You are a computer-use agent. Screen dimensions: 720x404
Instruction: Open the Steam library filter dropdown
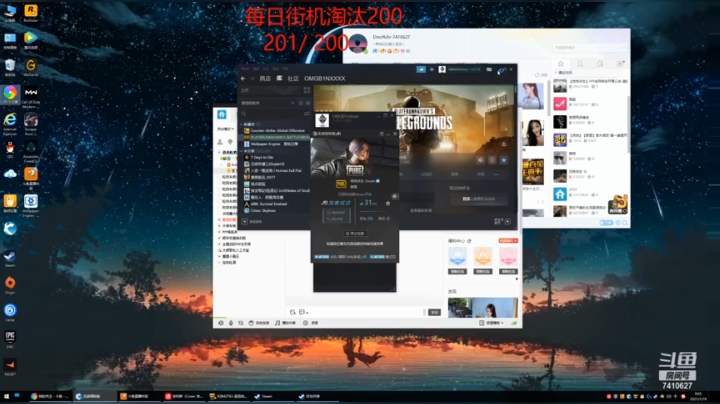[x=292, y=103]
